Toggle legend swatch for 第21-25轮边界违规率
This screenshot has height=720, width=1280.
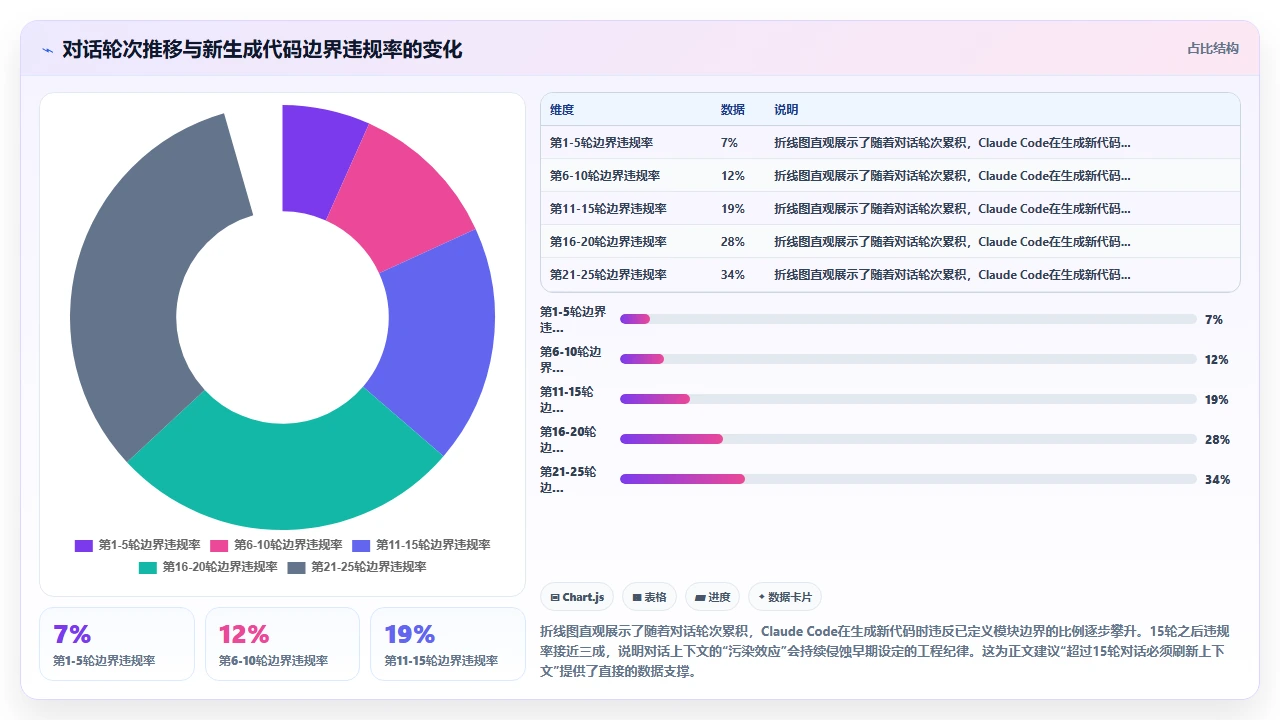point(296,567)
